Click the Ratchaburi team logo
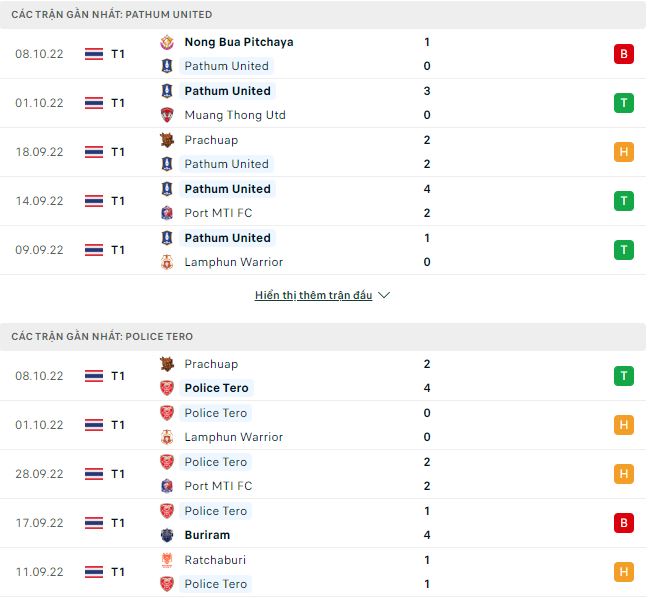 pyautogui.click(x=167, y=560)
